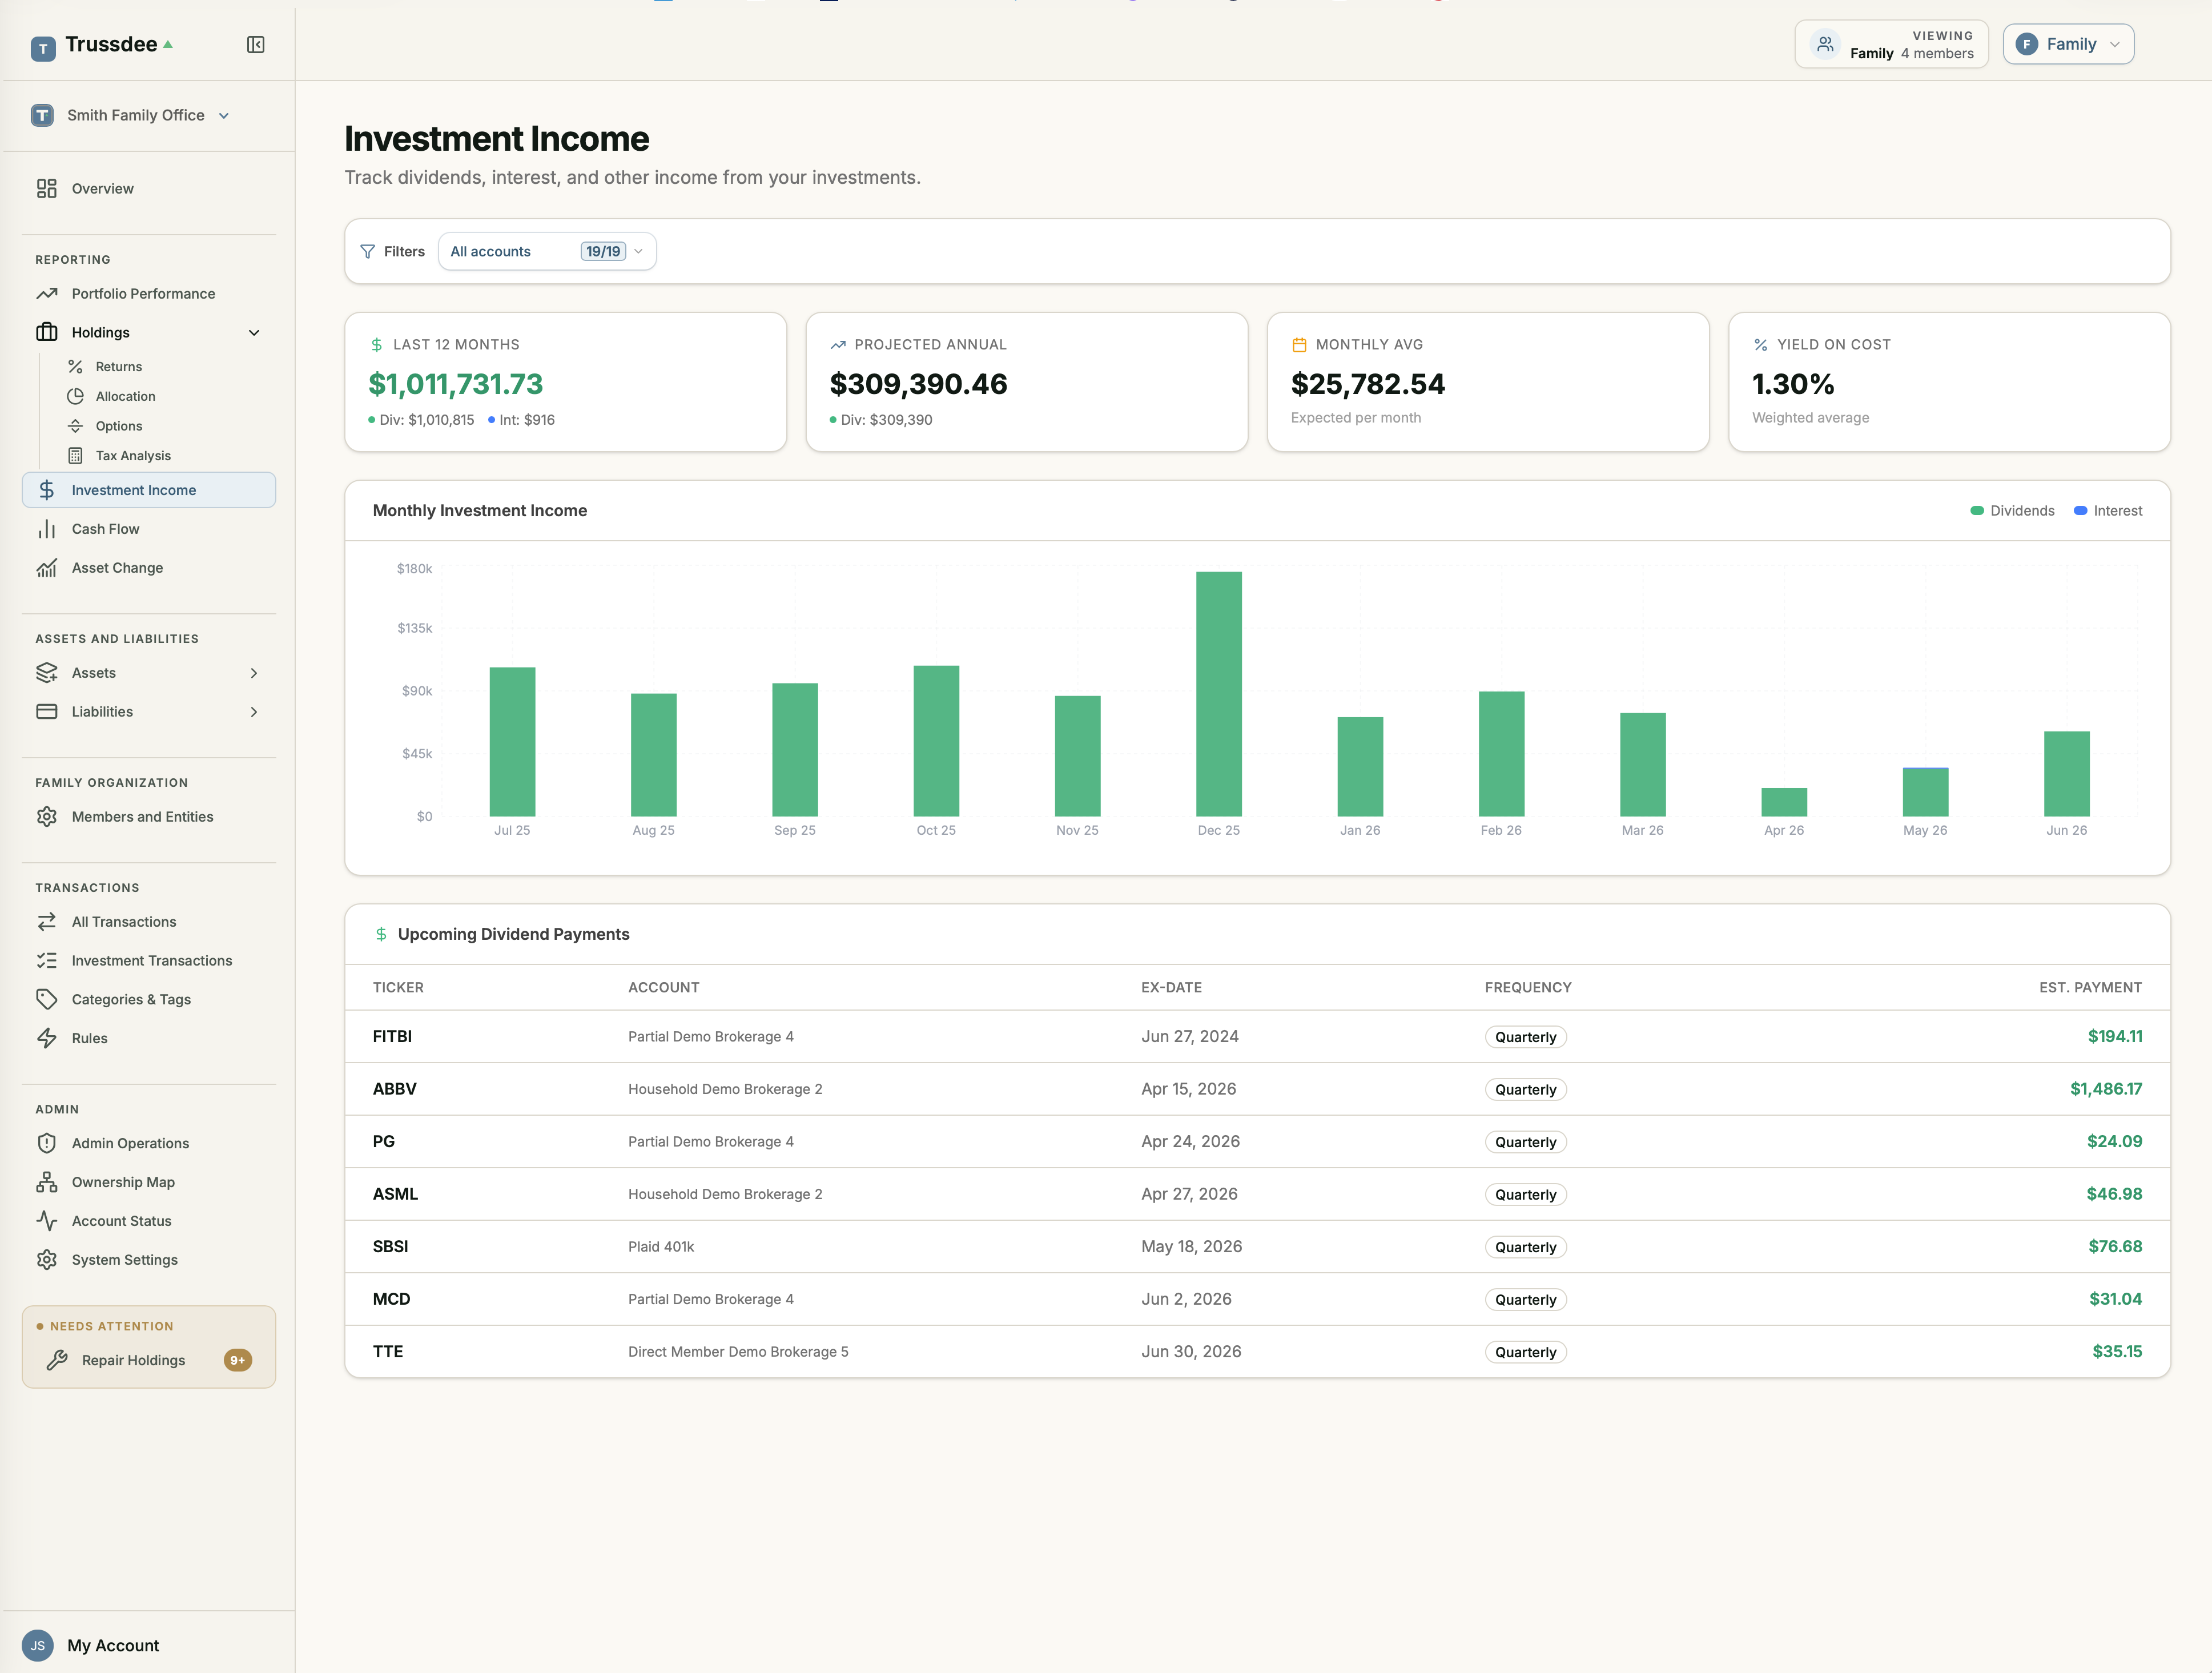Click JS avatar for My Account
This screenshot has height=1673, width=2212.
(38, 1645)
